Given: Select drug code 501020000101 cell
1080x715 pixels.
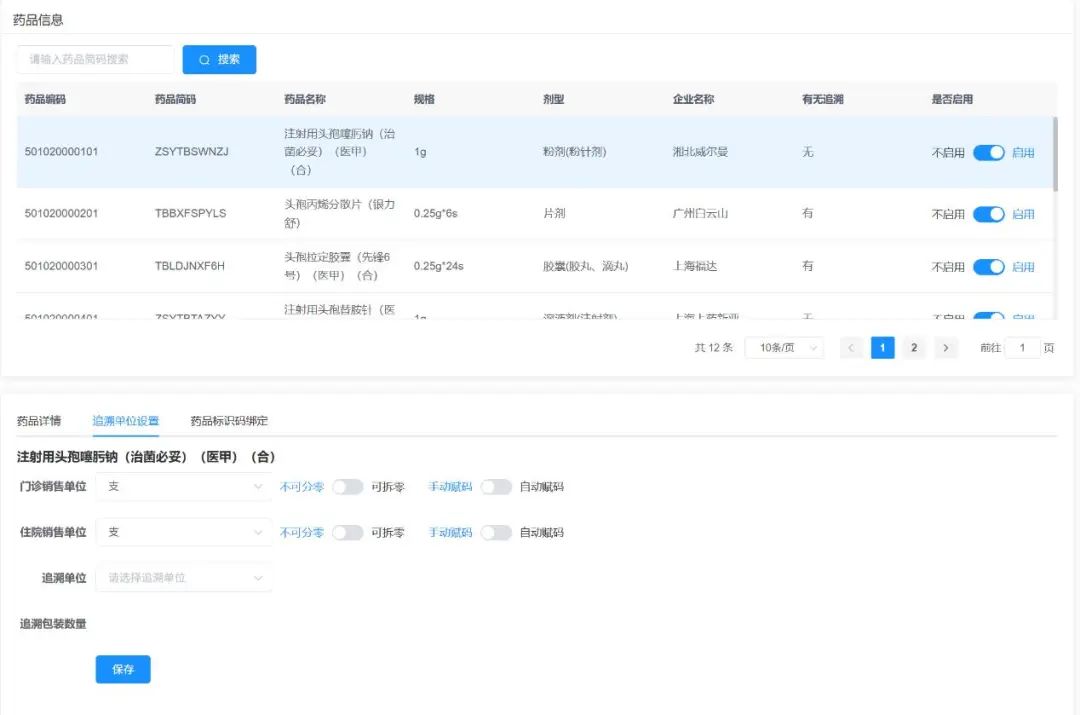Looking at the screenshot, I should pyautogui.click(x=61, y=152).
